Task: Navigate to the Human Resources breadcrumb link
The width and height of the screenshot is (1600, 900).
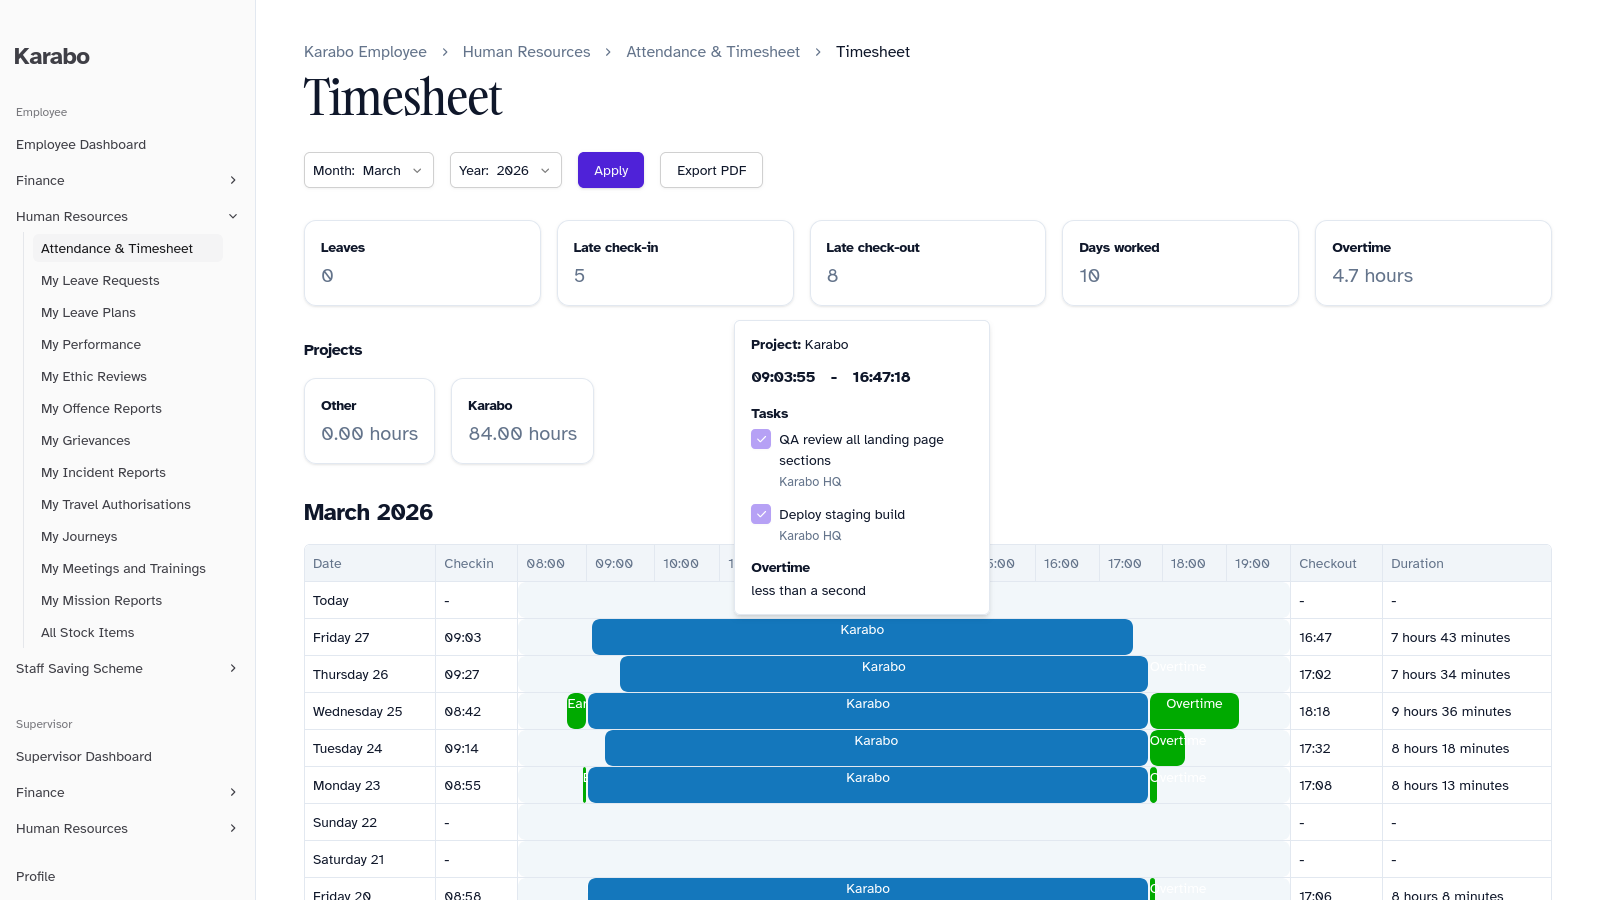Action: pyautogui.click(x=526, y=52)
